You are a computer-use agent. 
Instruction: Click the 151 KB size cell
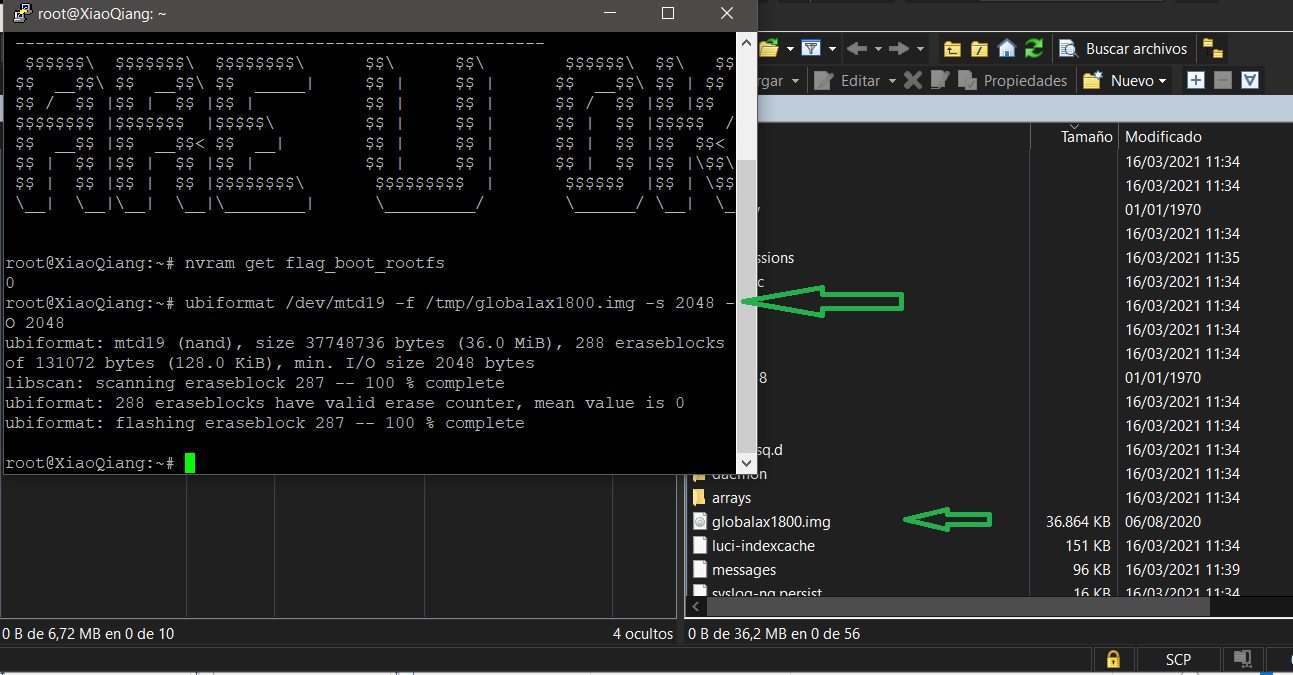tap(1088, 545)
